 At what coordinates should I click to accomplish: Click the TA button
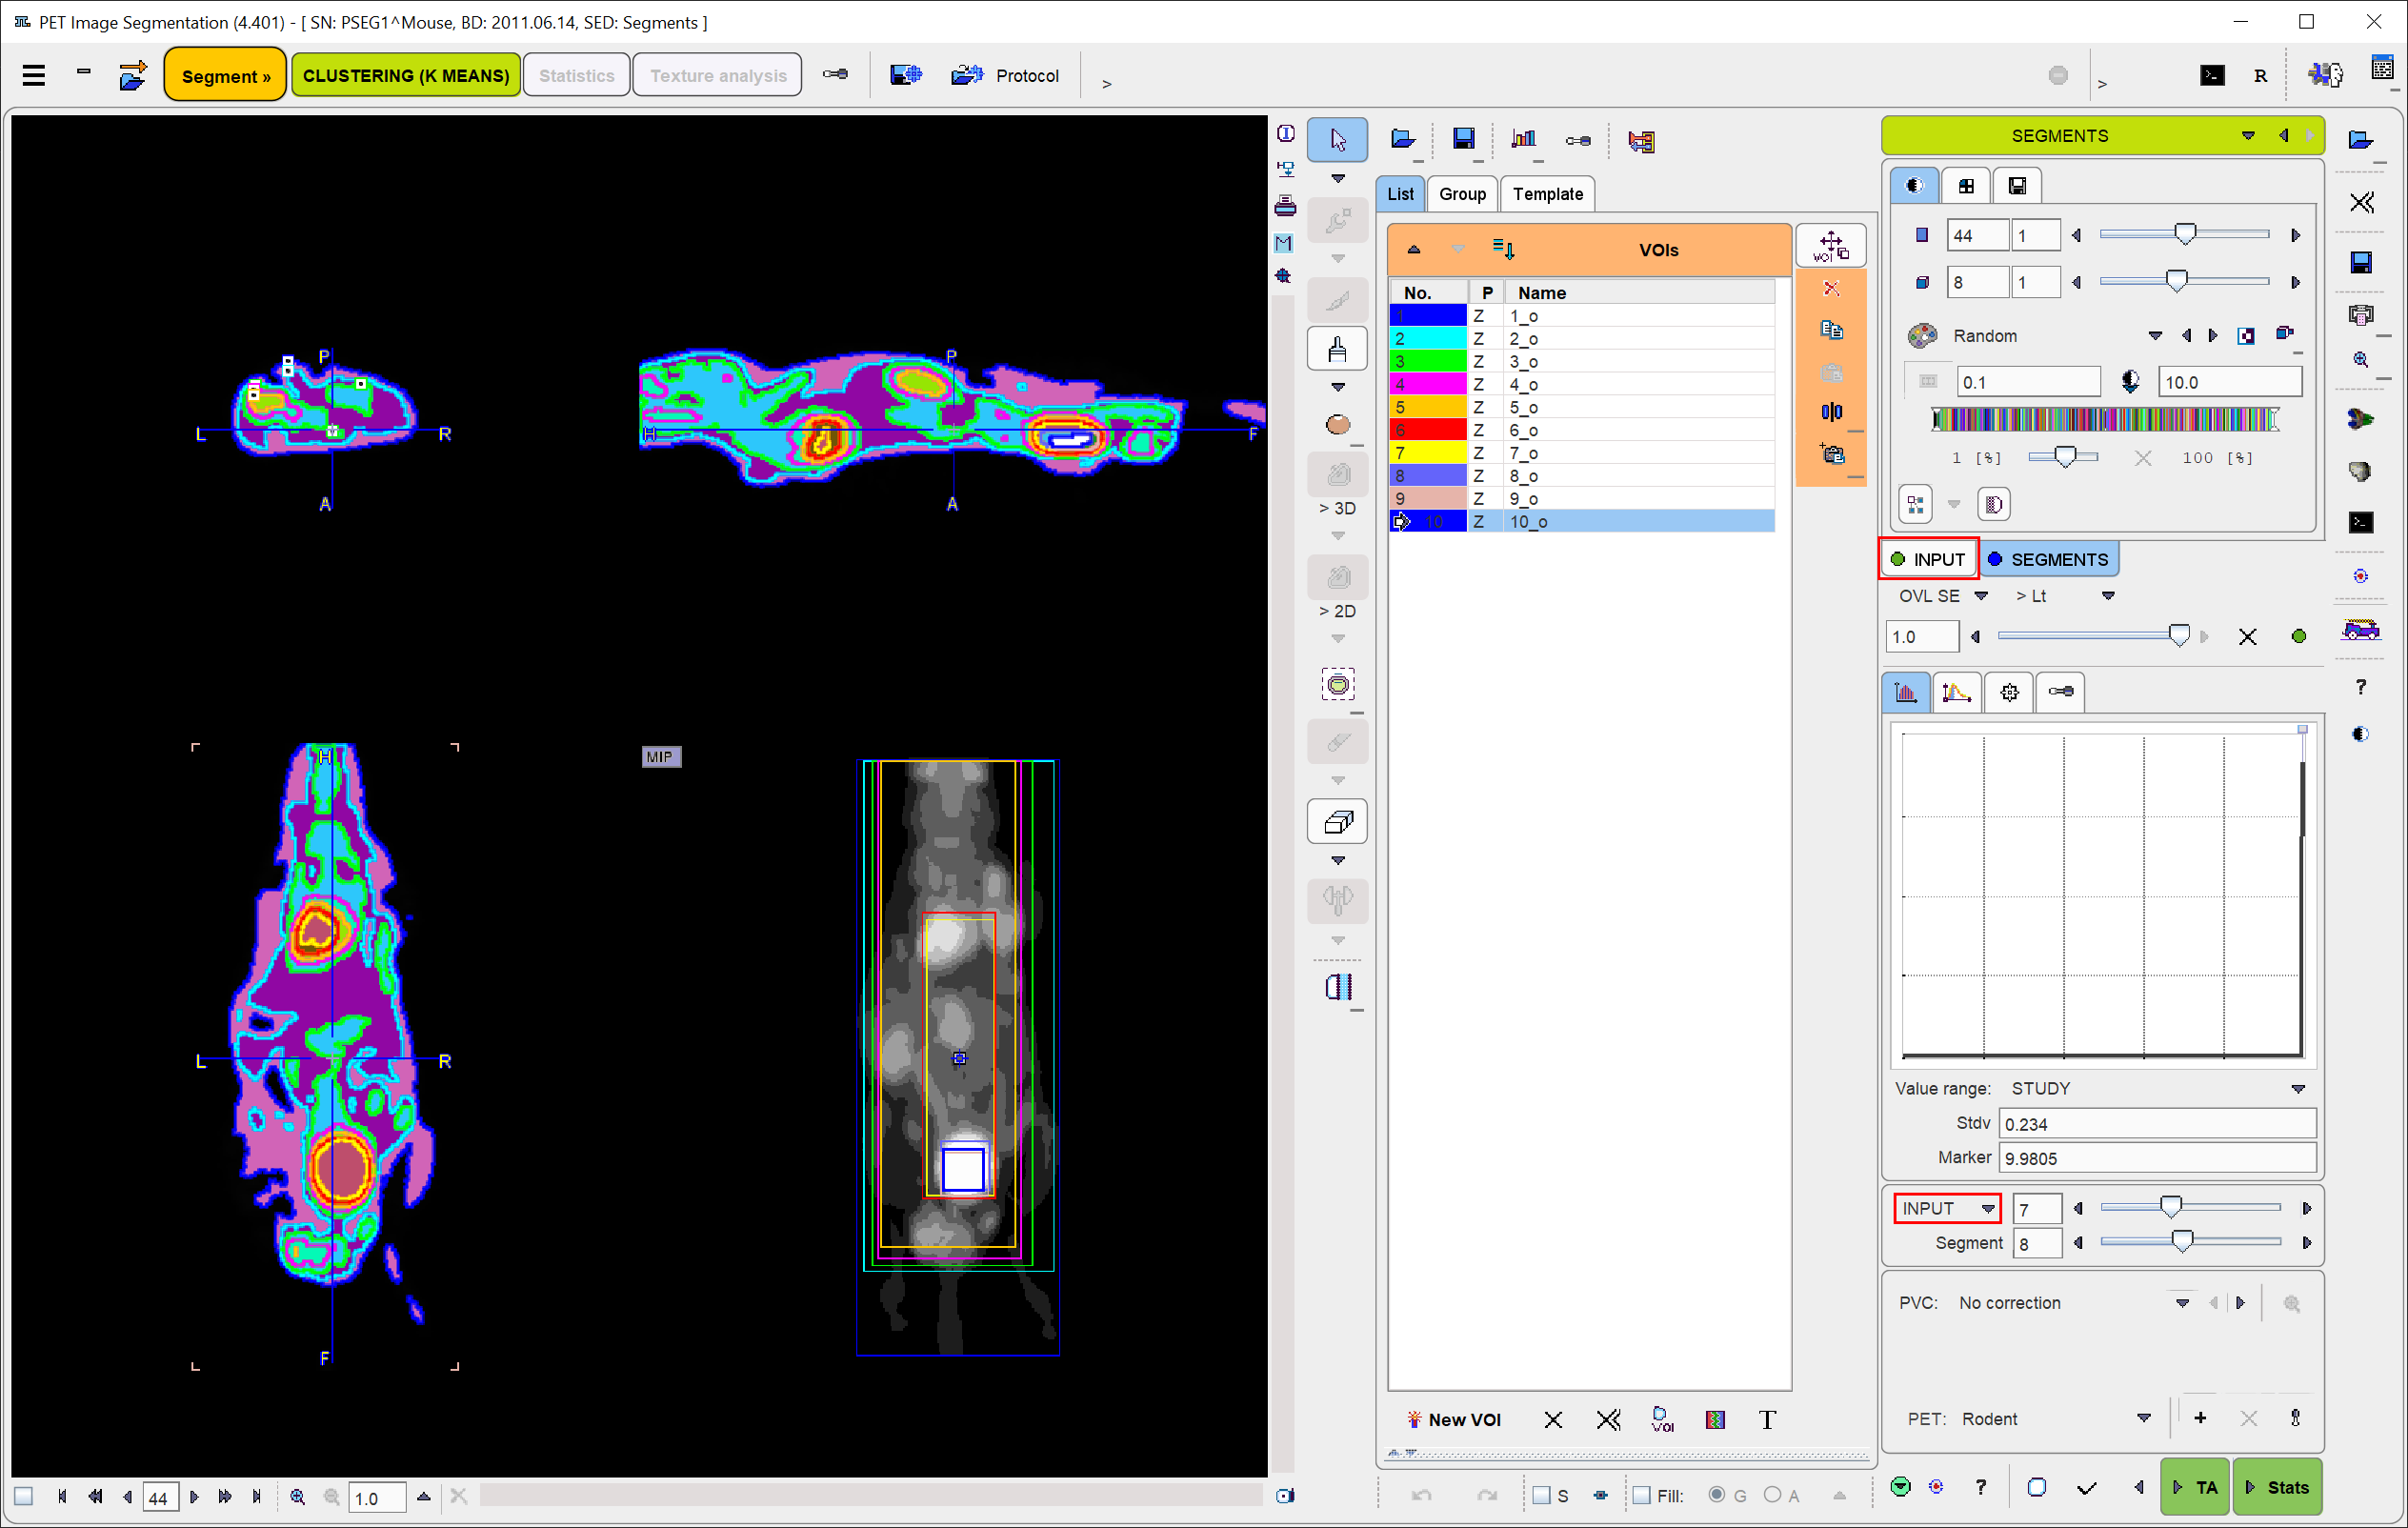coord(2195,1487)
